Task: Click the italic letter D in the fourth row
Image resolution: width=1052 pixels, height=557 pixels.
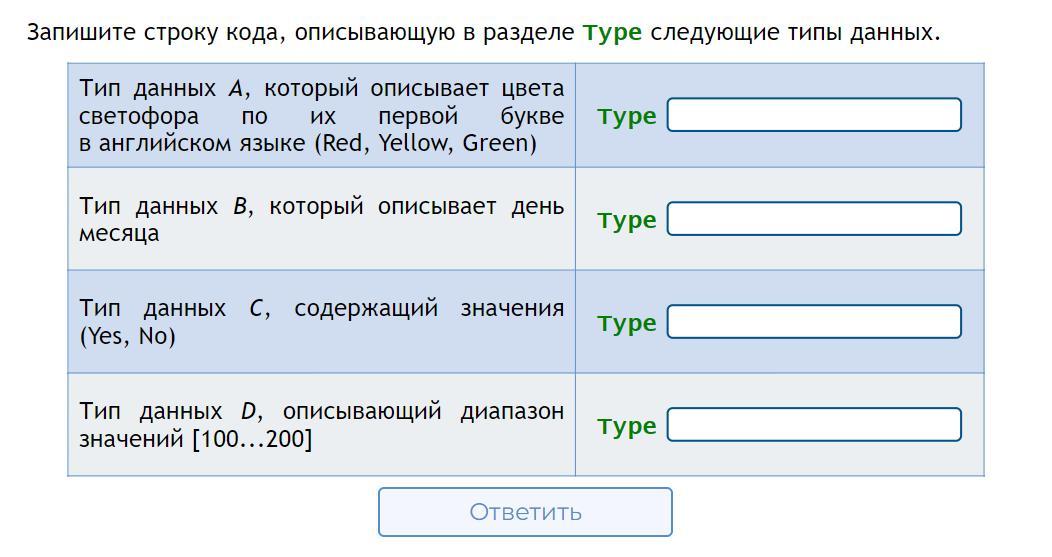Action: coord(249,412)
